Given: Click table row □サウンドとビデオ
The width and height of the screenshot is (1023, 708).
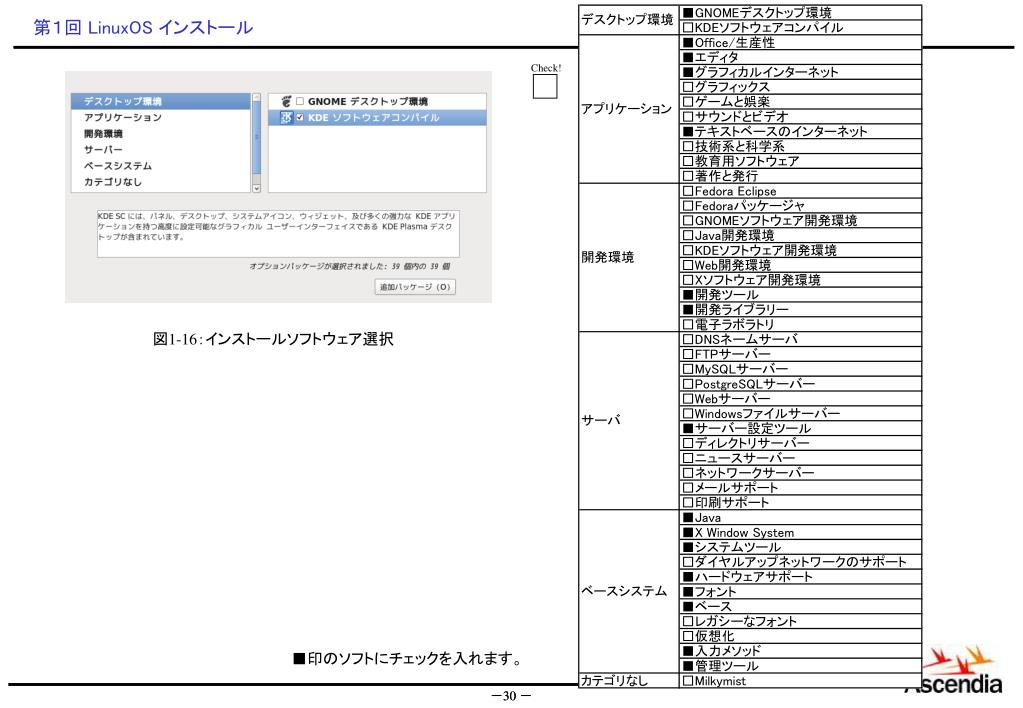Looking at the screenshot, I should click(801, 117).
